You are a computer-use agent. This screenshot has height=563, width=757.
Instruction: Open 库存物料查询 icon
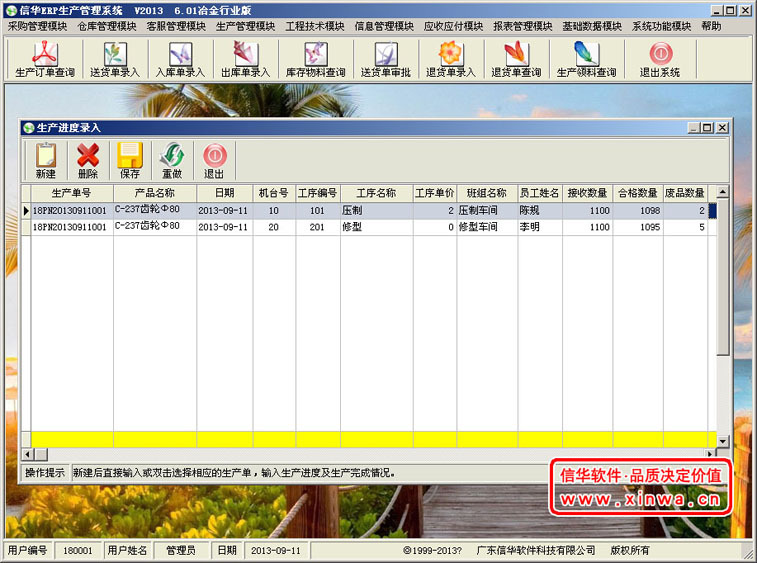click(x=315, y=59)
